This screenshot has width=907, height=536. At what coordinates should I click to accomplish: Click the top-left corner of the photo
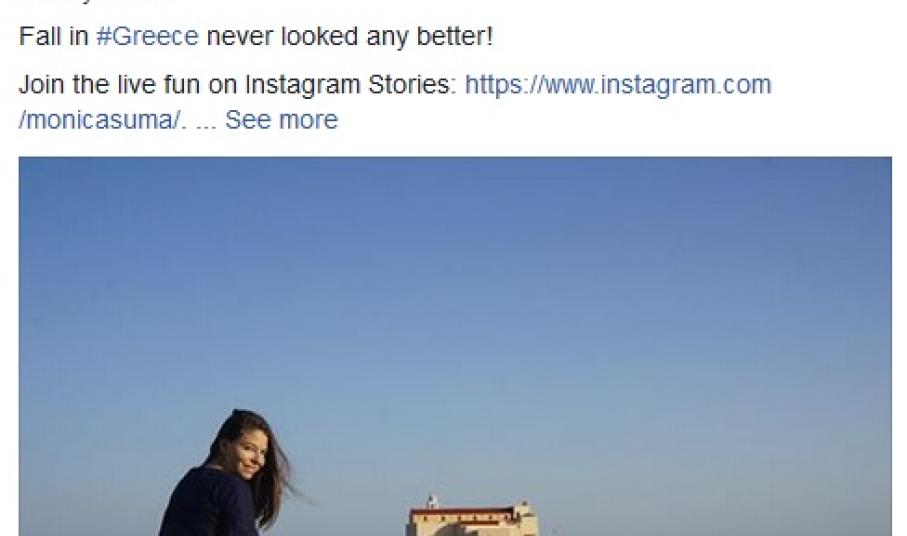24,162
